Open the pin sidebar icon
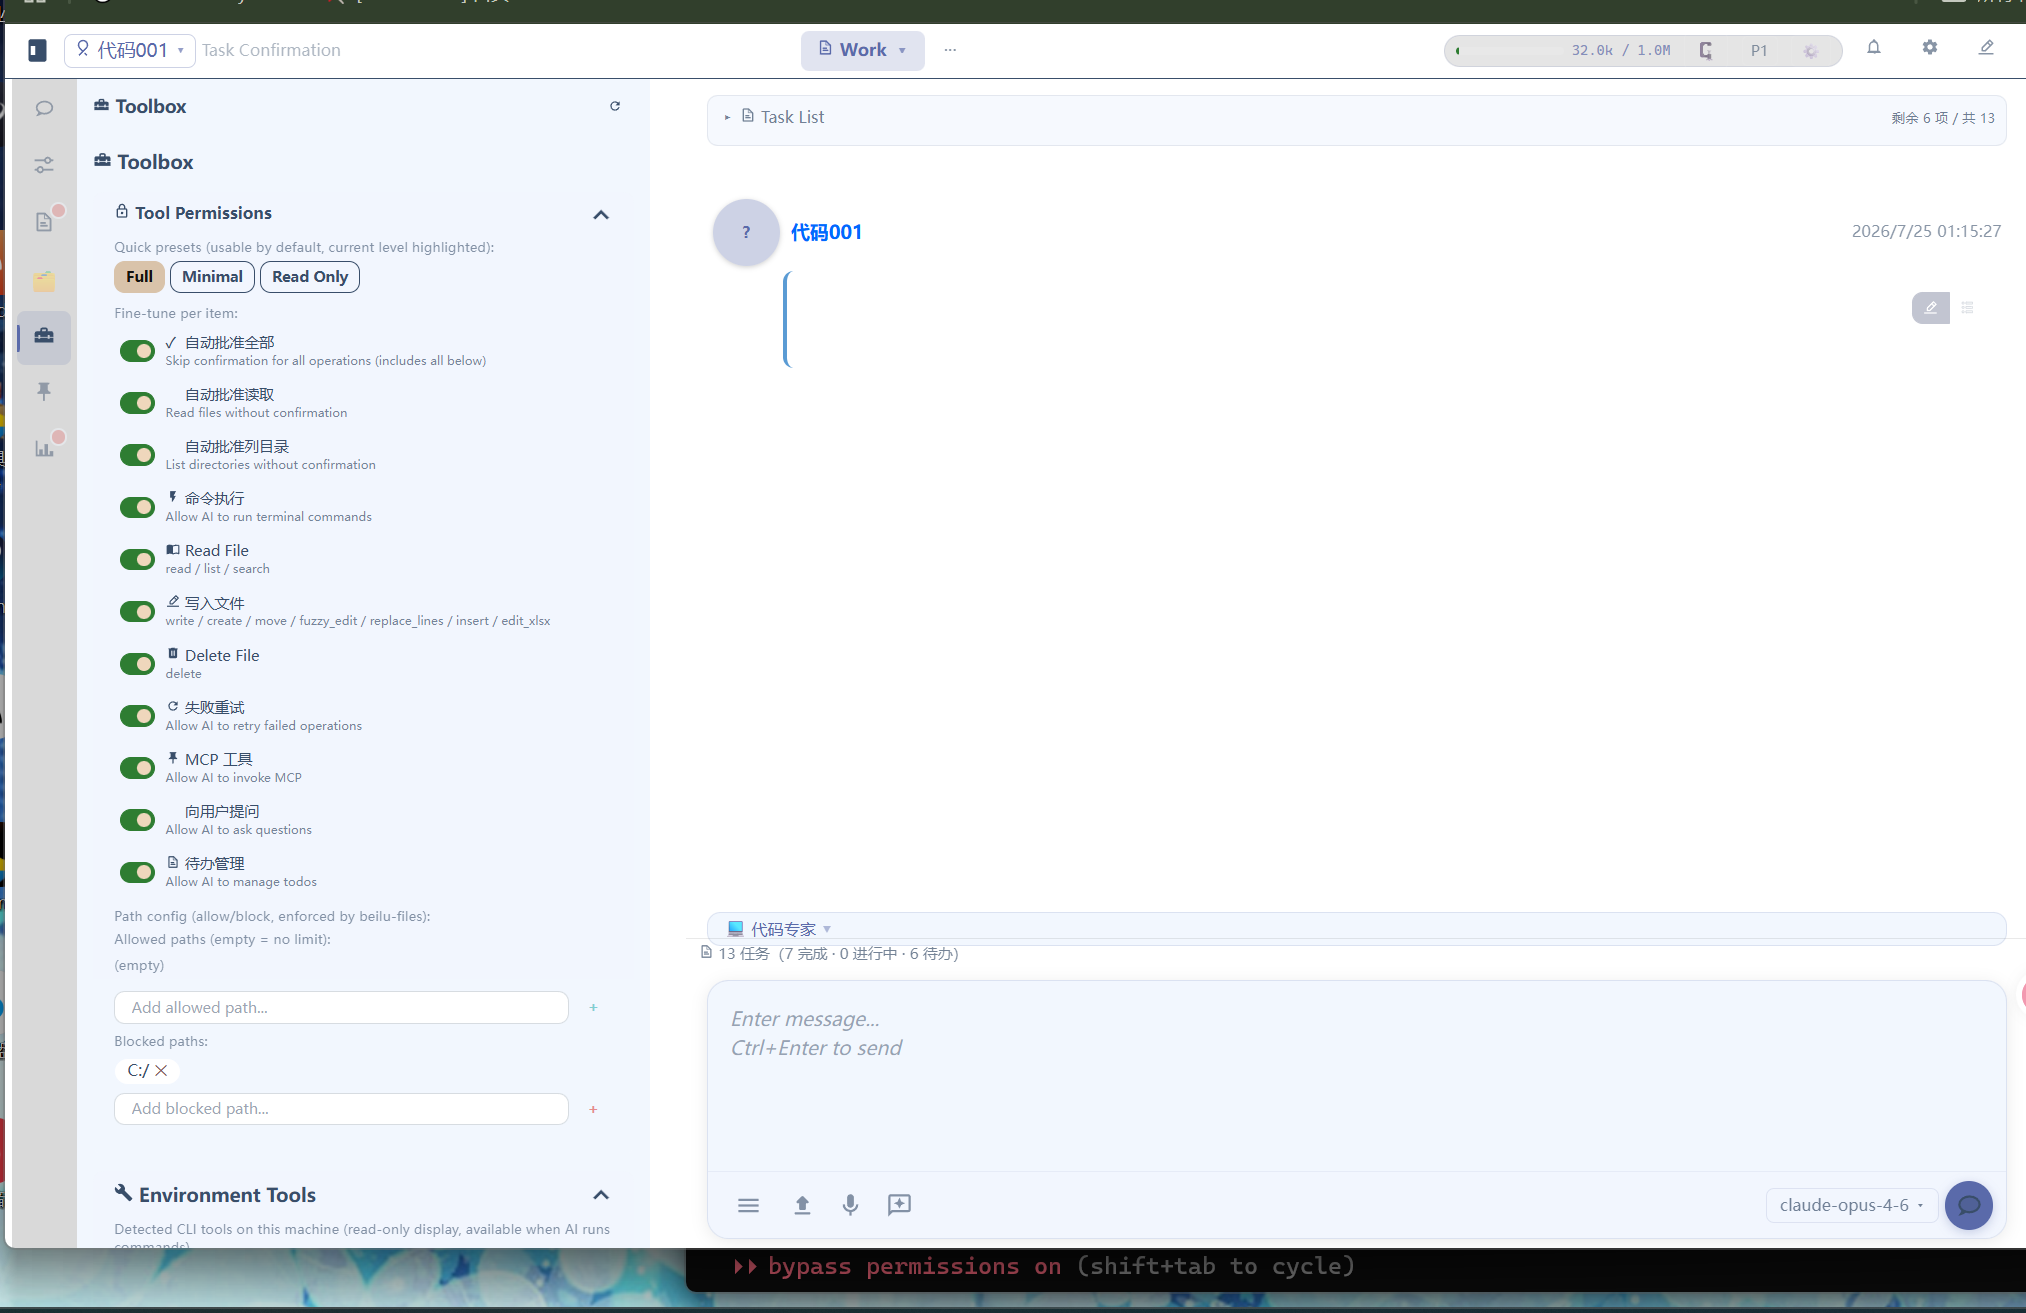The image size is (2026, 1313). coord(44,392)
